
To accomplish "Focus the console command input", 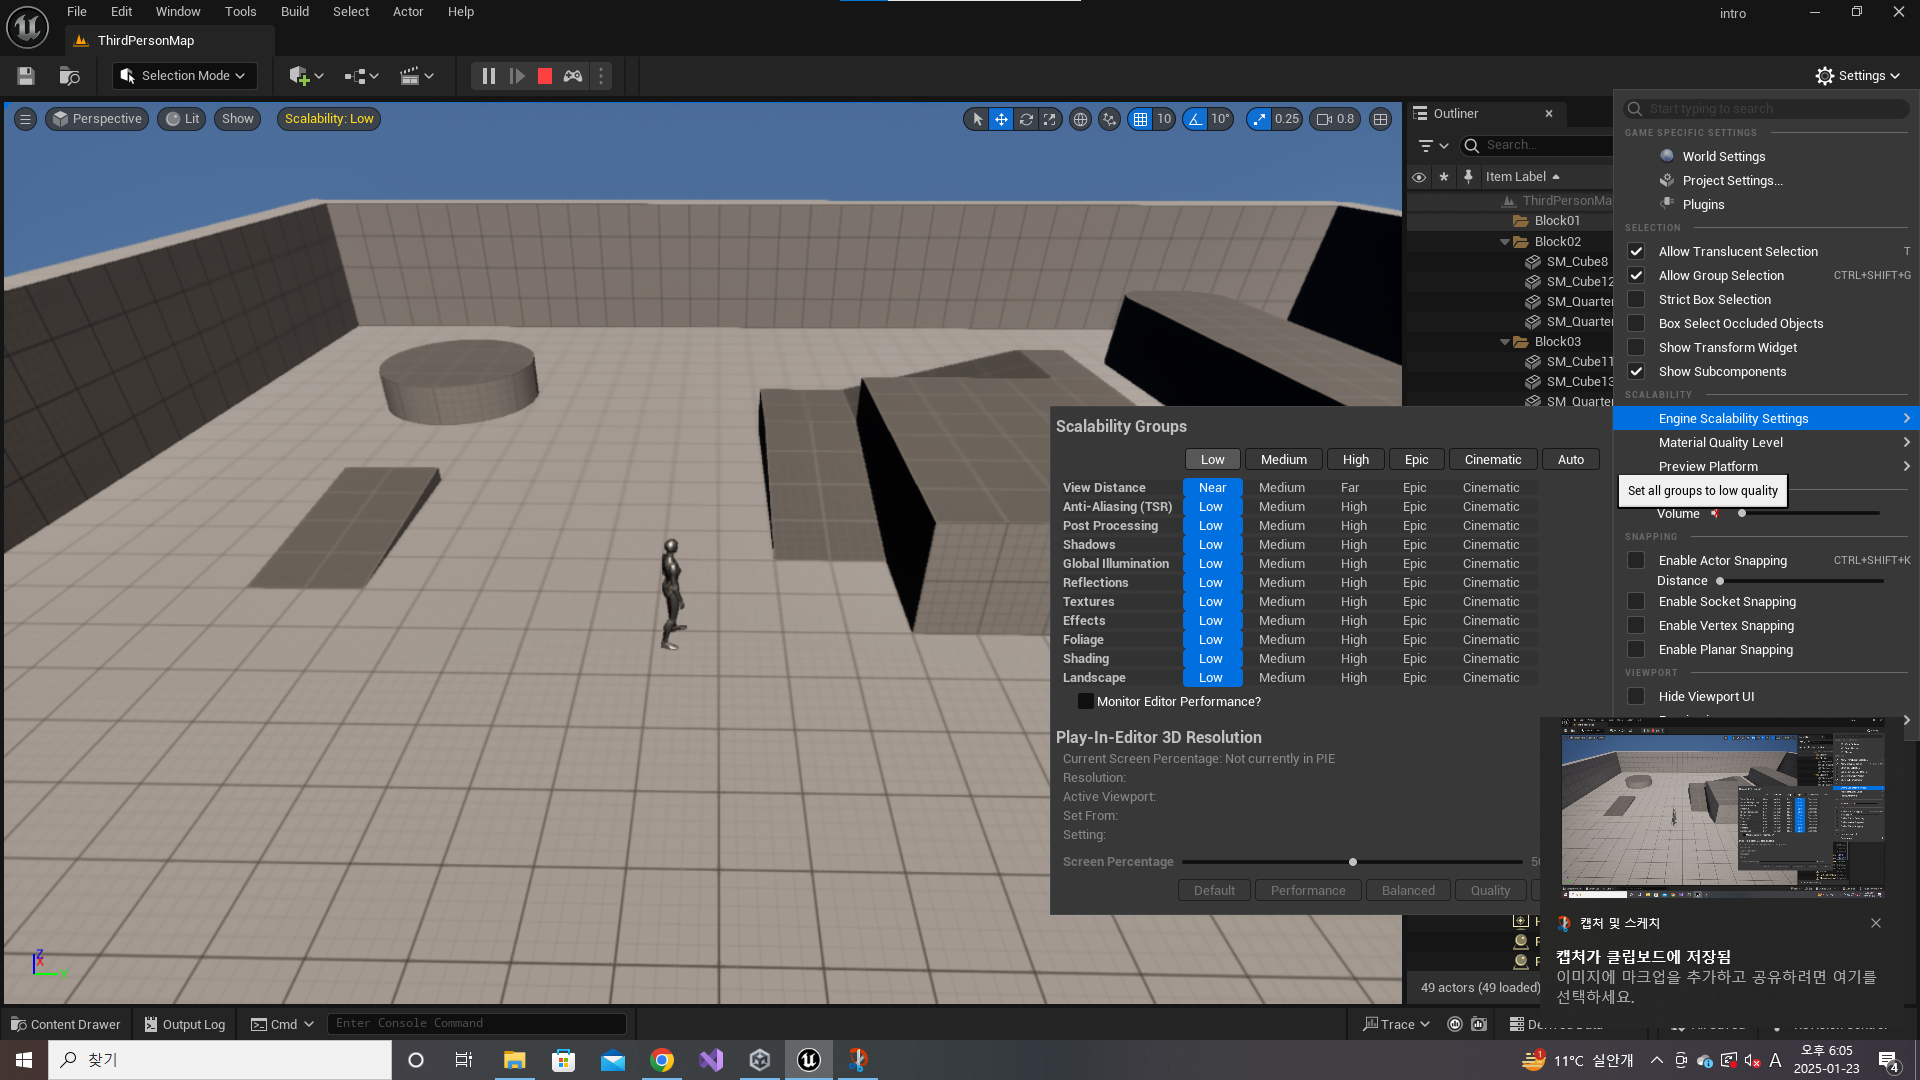I will 477,1024.
